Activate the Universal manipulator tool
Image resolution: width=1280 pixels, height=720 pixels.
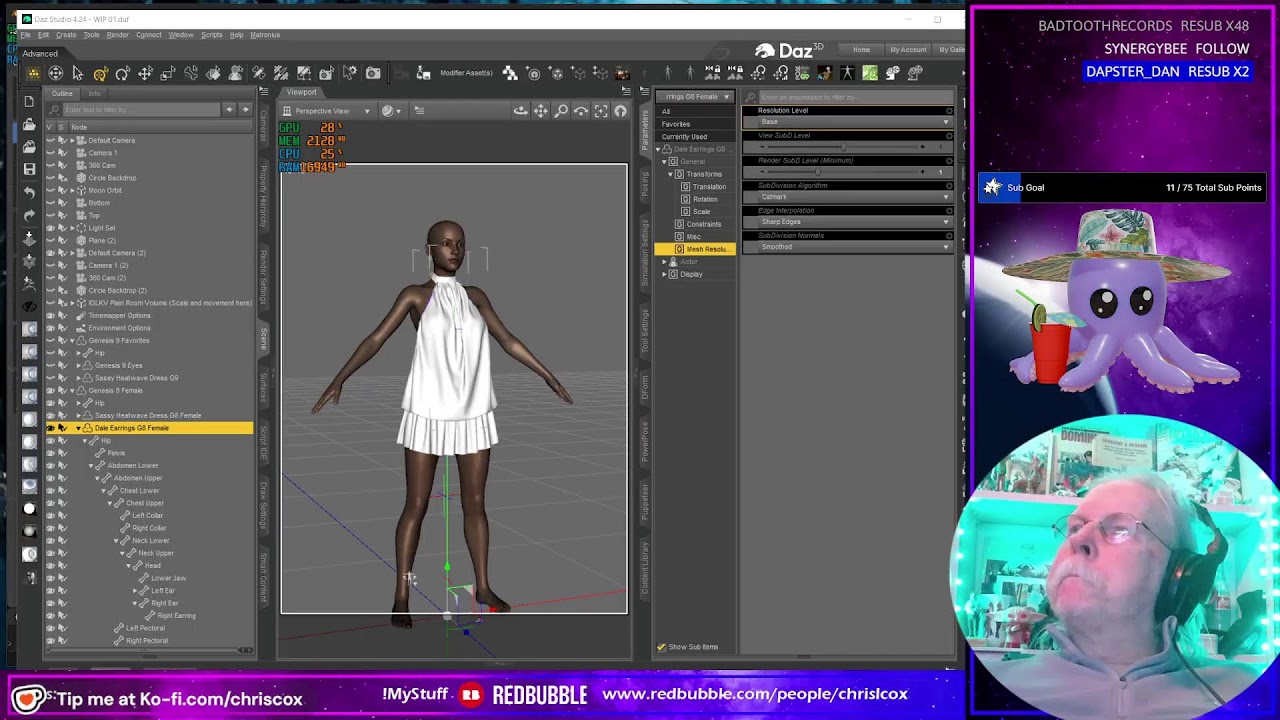100,73
